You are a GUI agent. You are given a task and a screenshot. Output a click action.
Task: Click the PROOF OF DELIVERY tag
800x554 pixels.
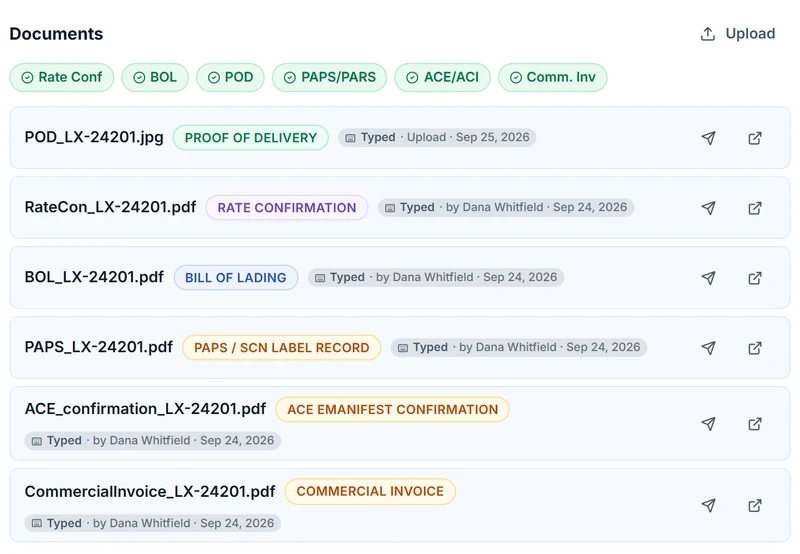[x=251, y=138]
